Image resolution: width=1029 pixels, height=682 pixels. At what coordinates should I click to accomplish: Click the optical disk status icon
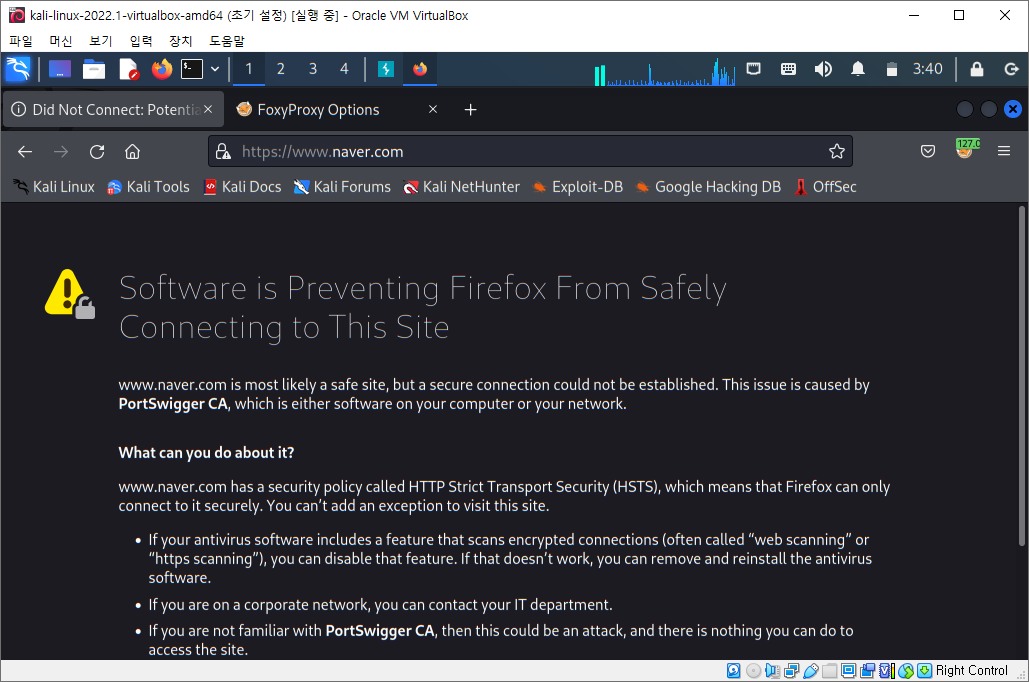coord(753,670)
